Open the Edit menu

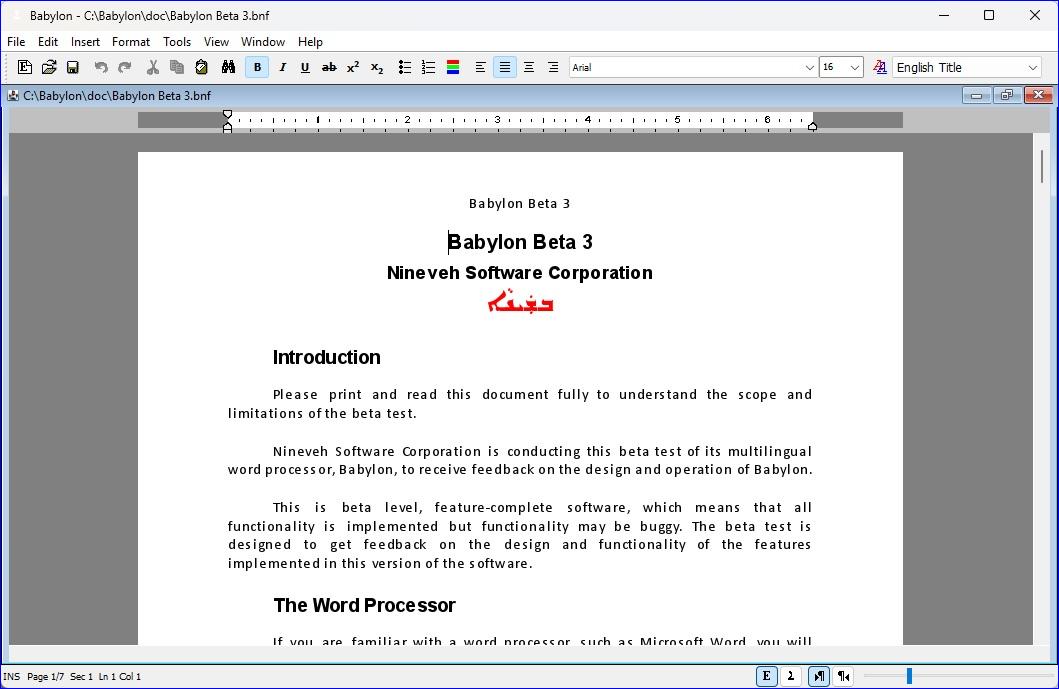(x=48, y=42)
